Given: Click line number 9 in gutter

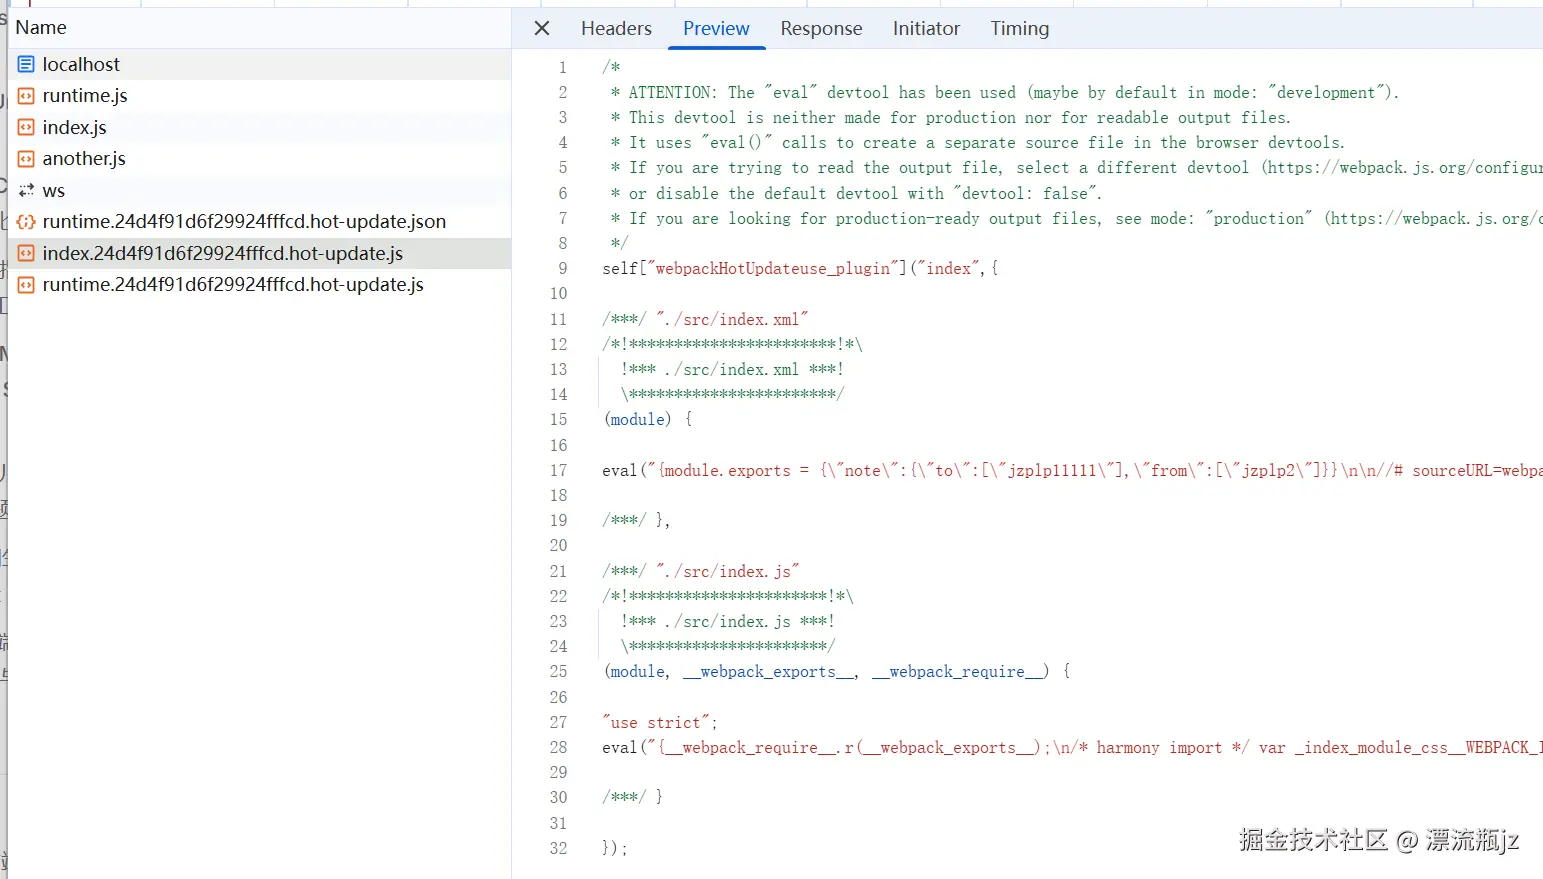Looking at the screenshot, I should (x=563, y=268).
